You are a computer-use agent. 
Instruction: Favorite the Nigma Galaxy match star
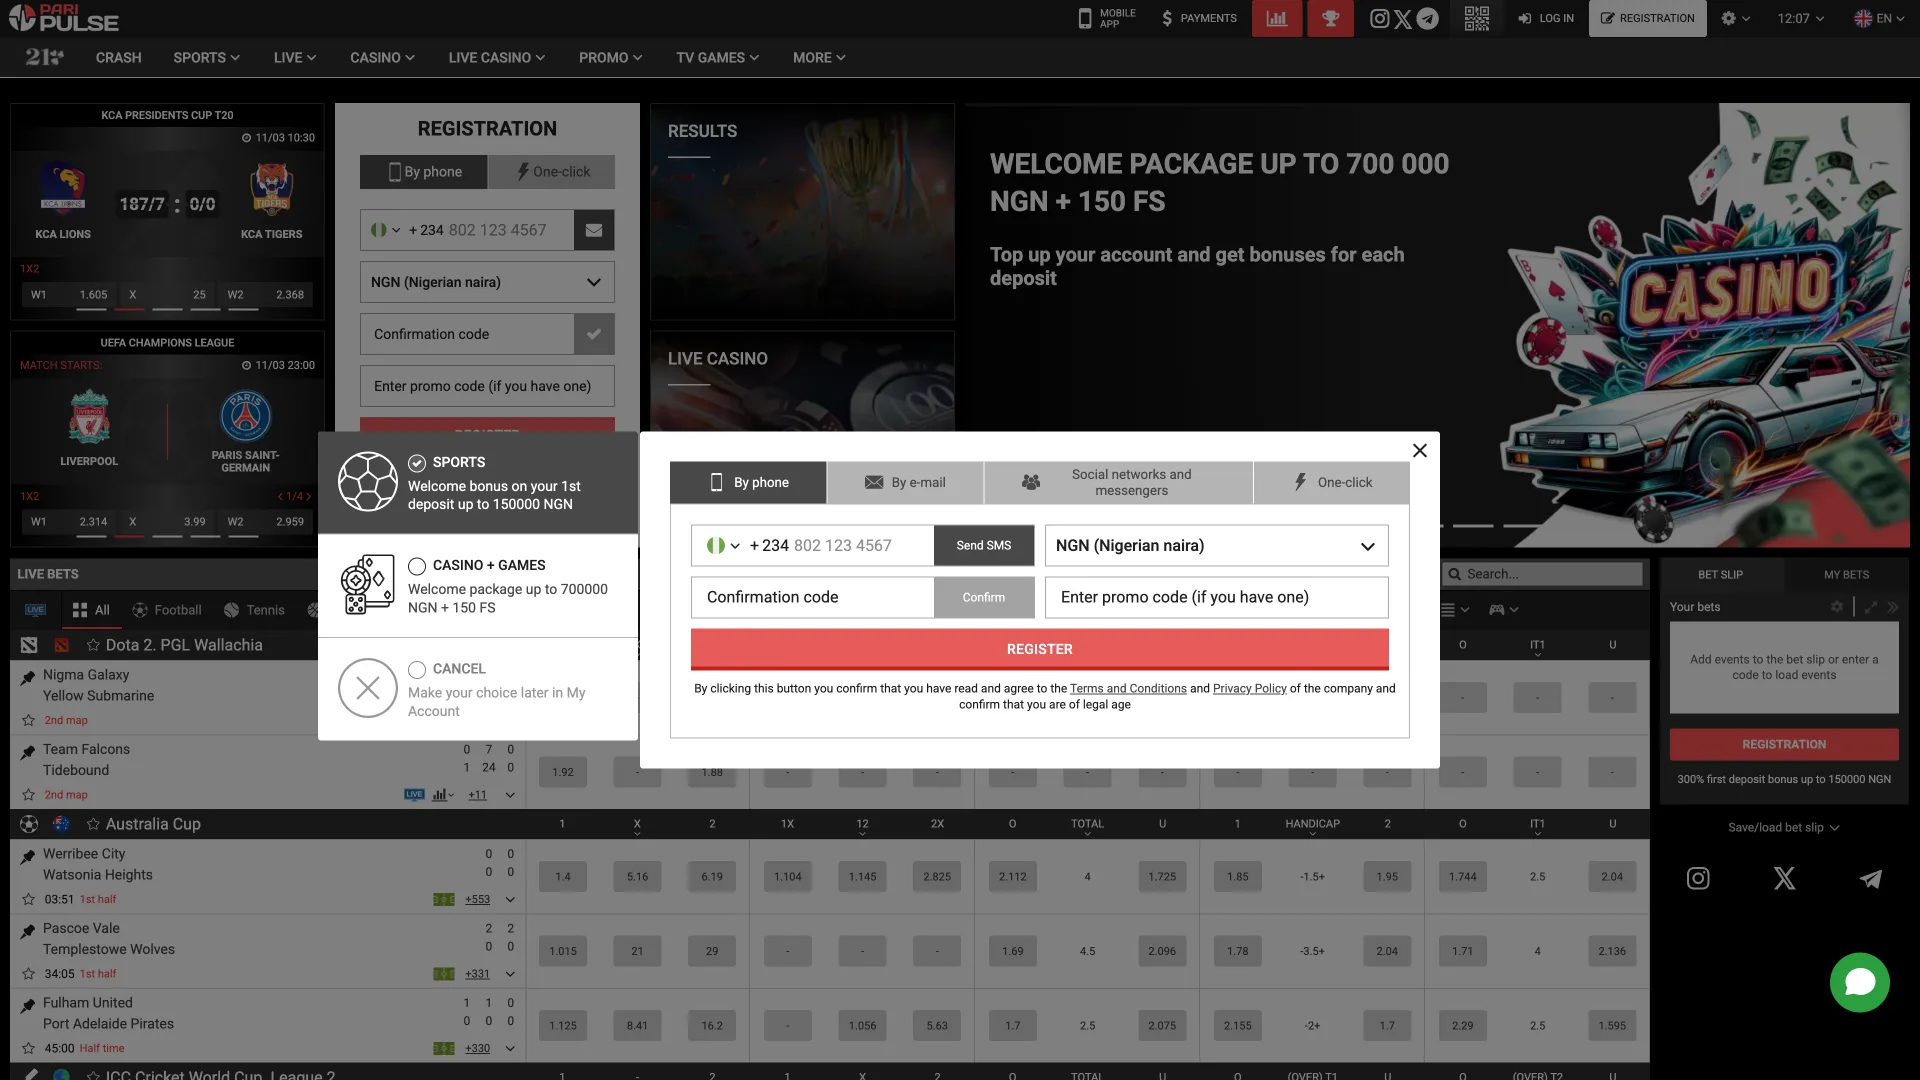tap(29, 720)
